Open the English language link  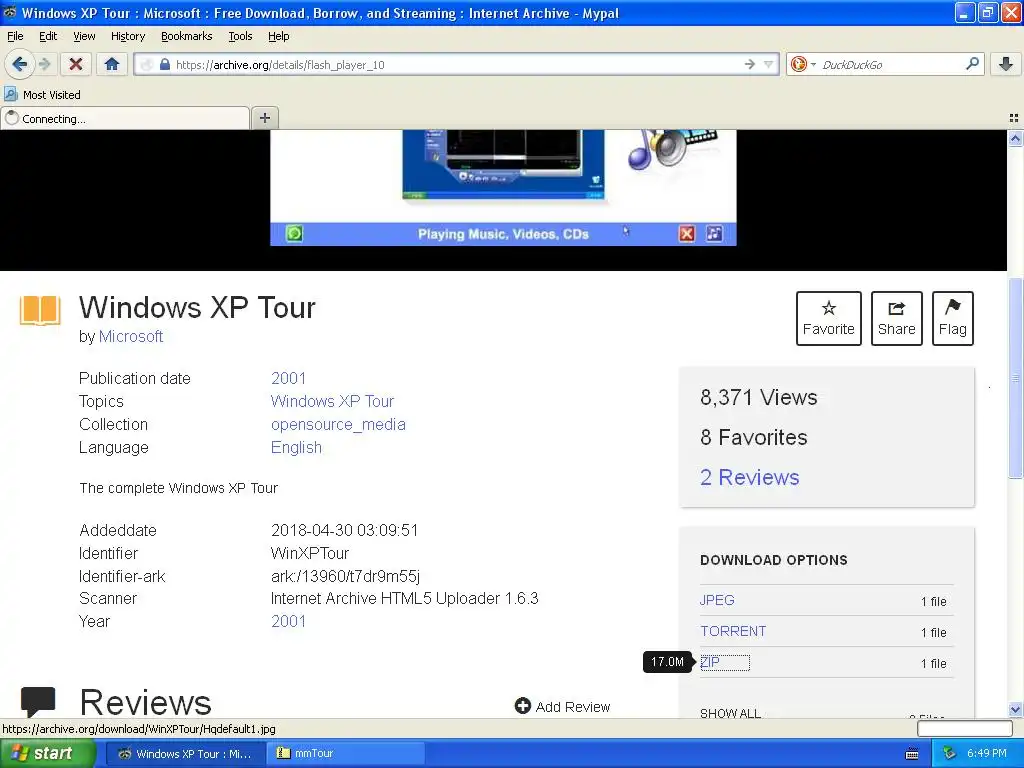(296, 447)
